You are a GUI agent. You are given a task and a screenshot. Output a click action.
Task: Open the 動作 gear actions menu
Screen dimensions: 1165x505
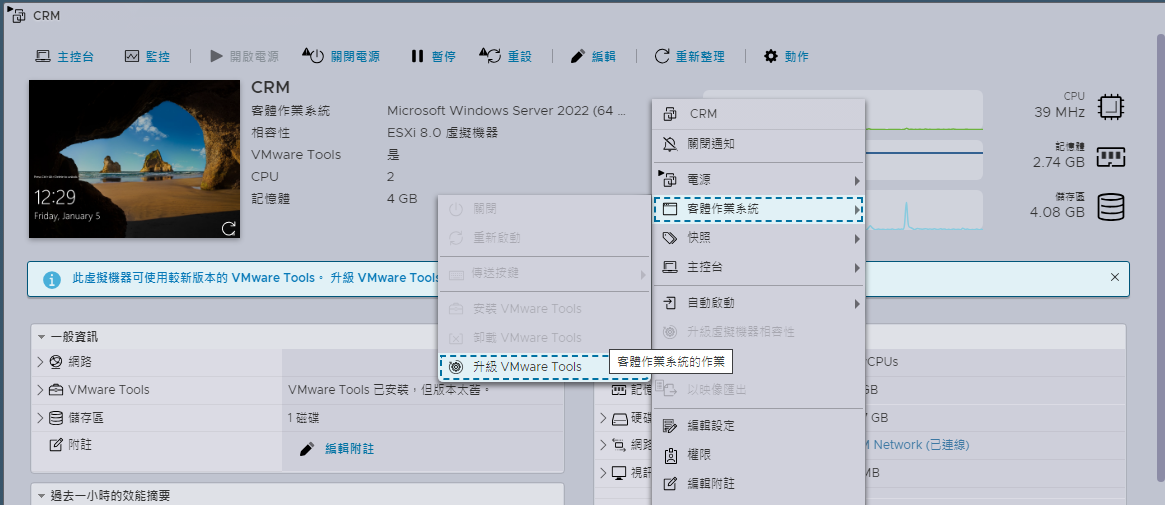click(x=786, y=57)
